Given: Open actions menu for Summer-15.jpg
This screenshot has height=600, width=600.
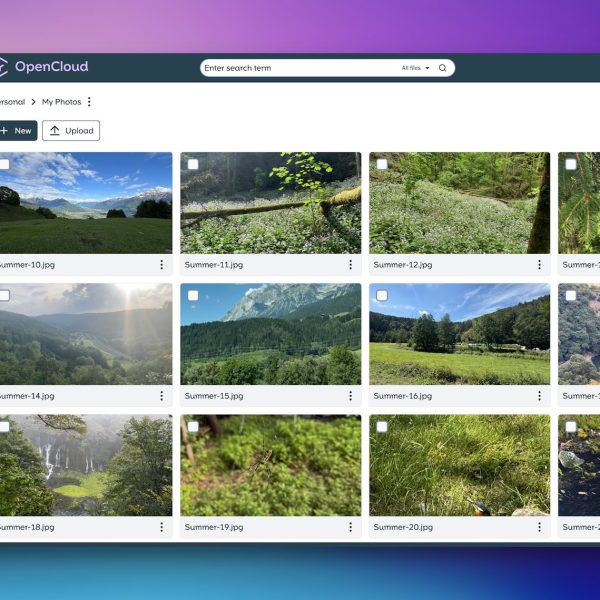Looking at the screenshot, I should (x=351, y=396).
